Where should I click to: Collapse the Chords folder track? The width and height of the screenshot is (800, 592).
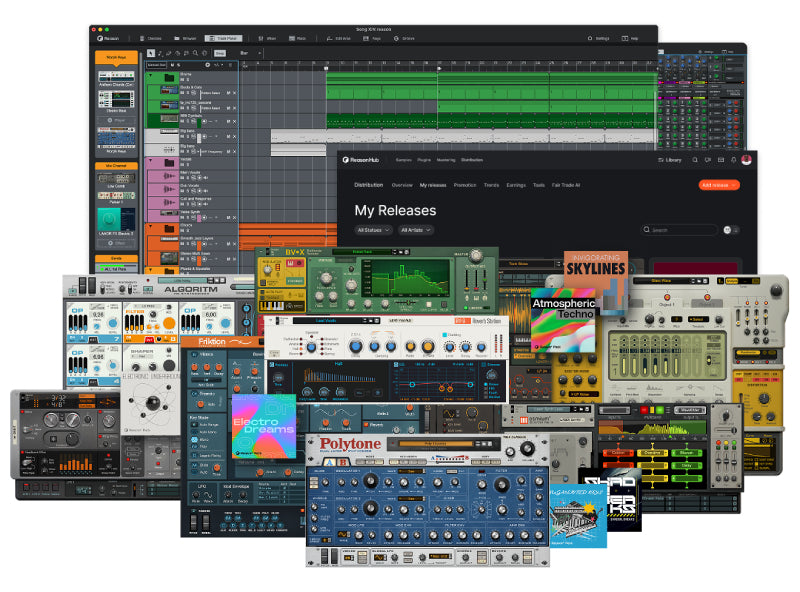tap(150, 226)
